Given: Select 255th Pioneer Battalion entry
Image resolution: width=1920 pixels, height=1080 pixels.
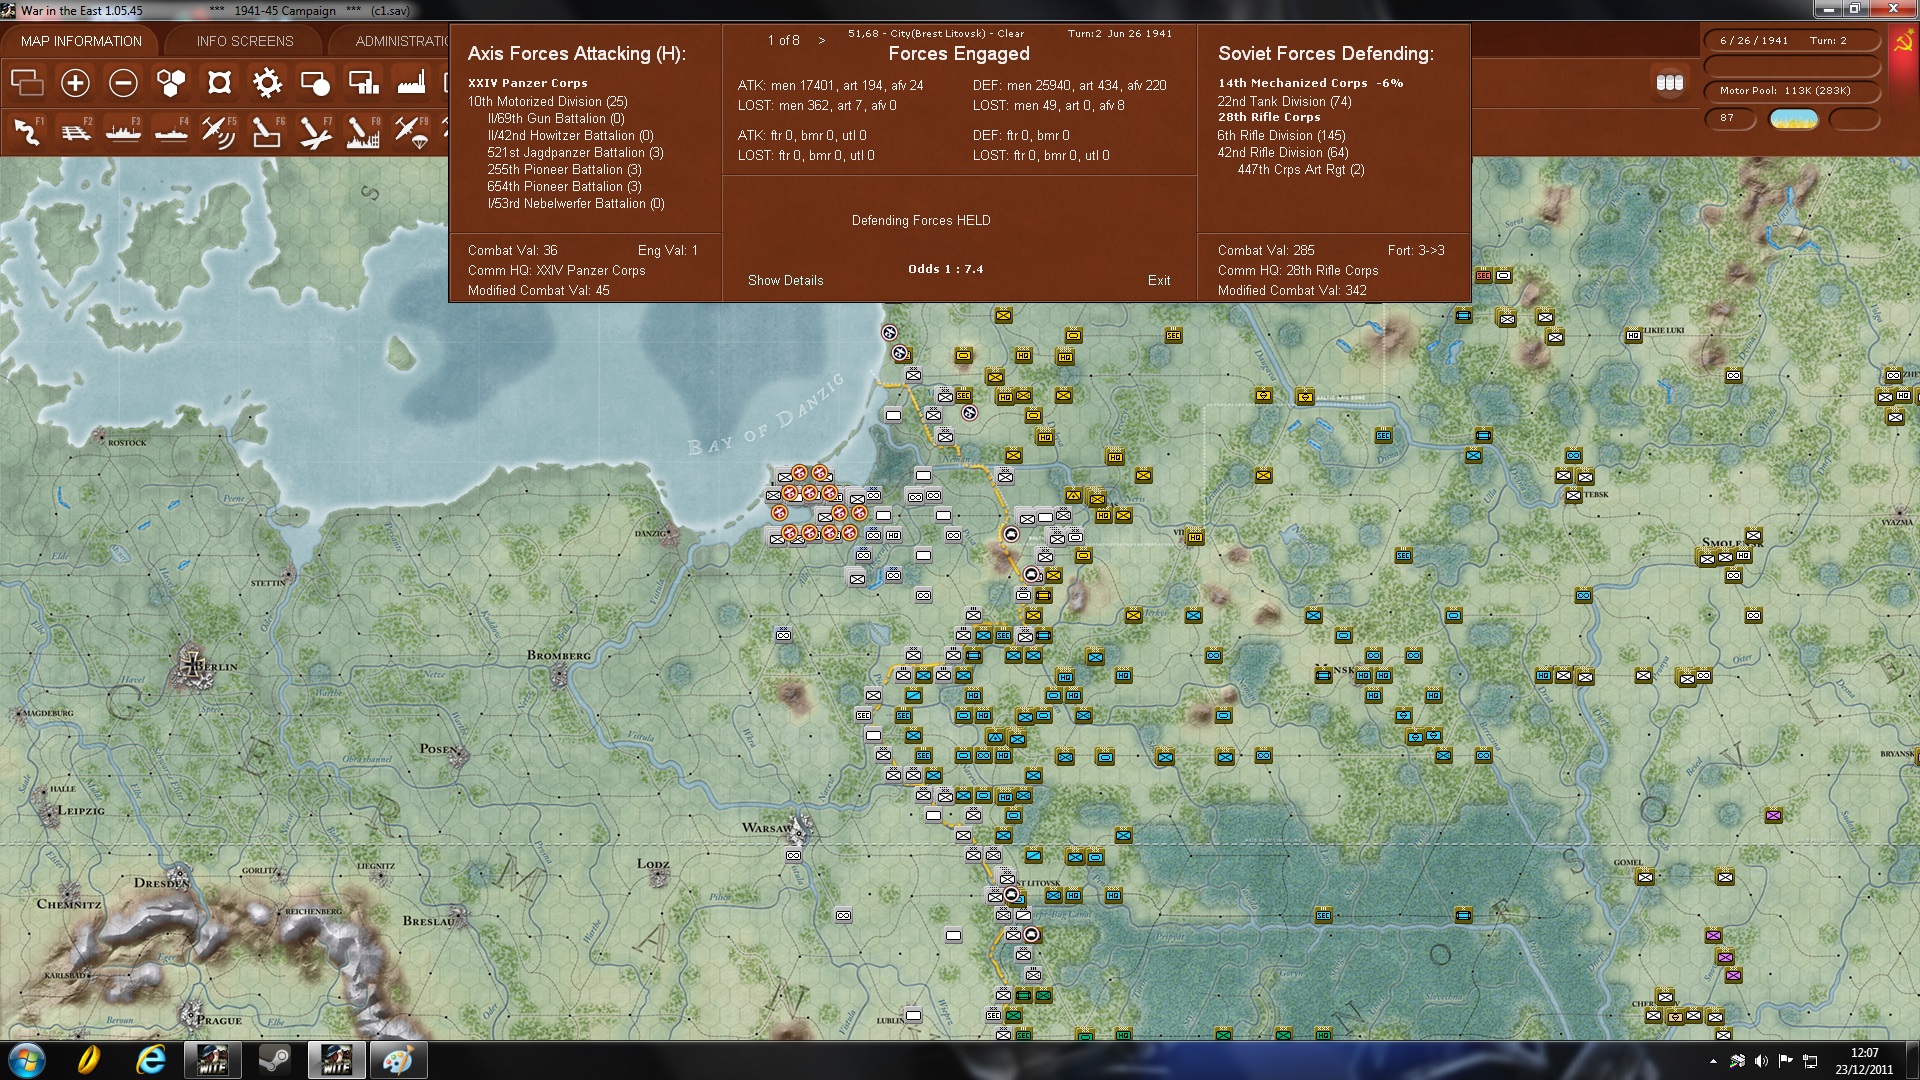Looking at the screenshot, I should [564, 169].
